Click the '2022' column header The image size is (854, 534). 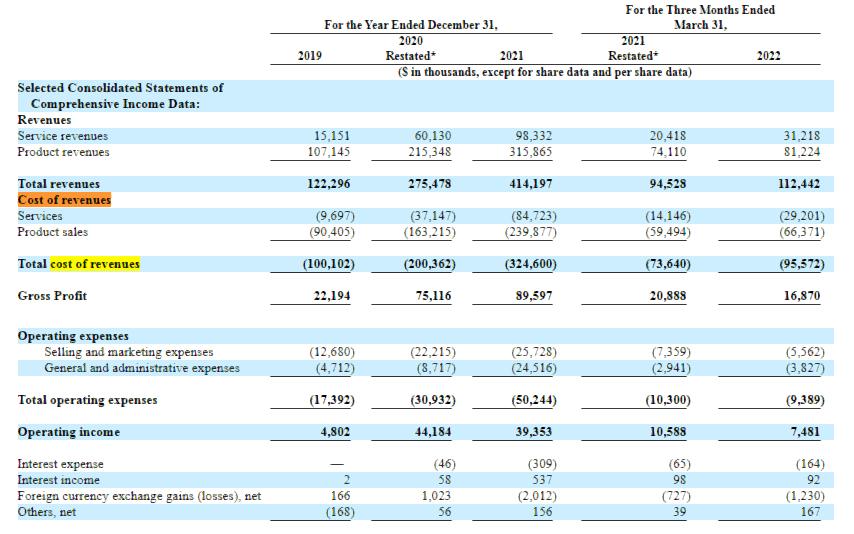[768, 56]
